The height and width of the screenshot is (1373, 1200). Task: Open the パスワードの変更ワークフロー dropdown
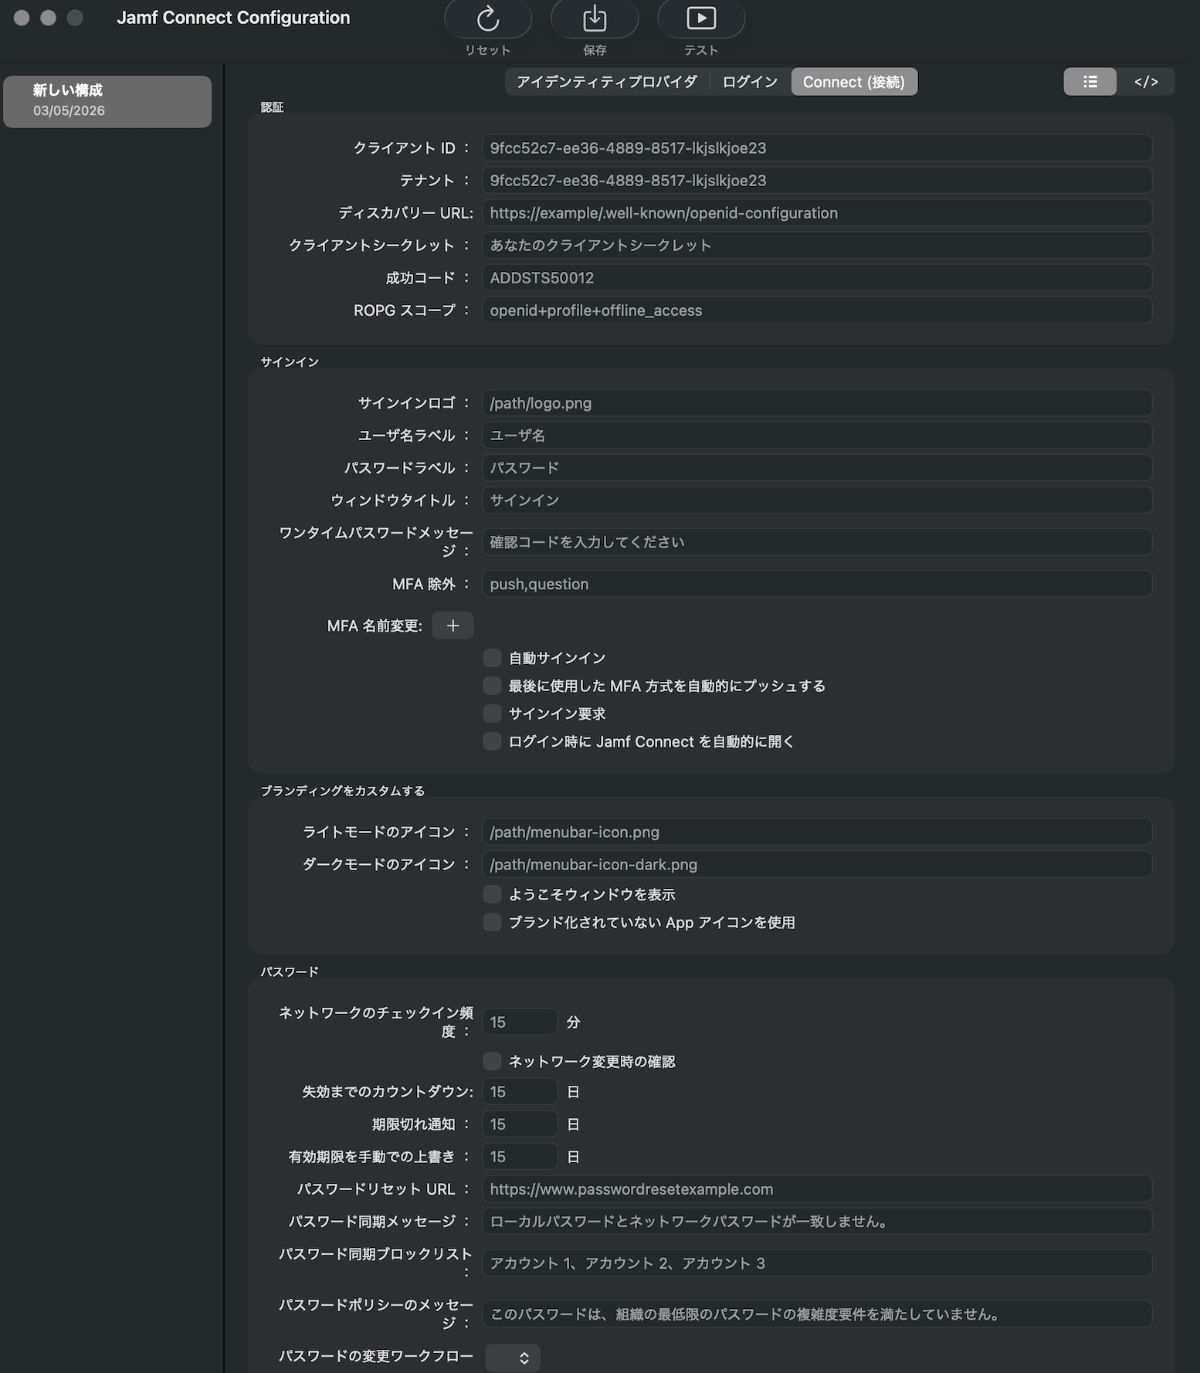512,1357
